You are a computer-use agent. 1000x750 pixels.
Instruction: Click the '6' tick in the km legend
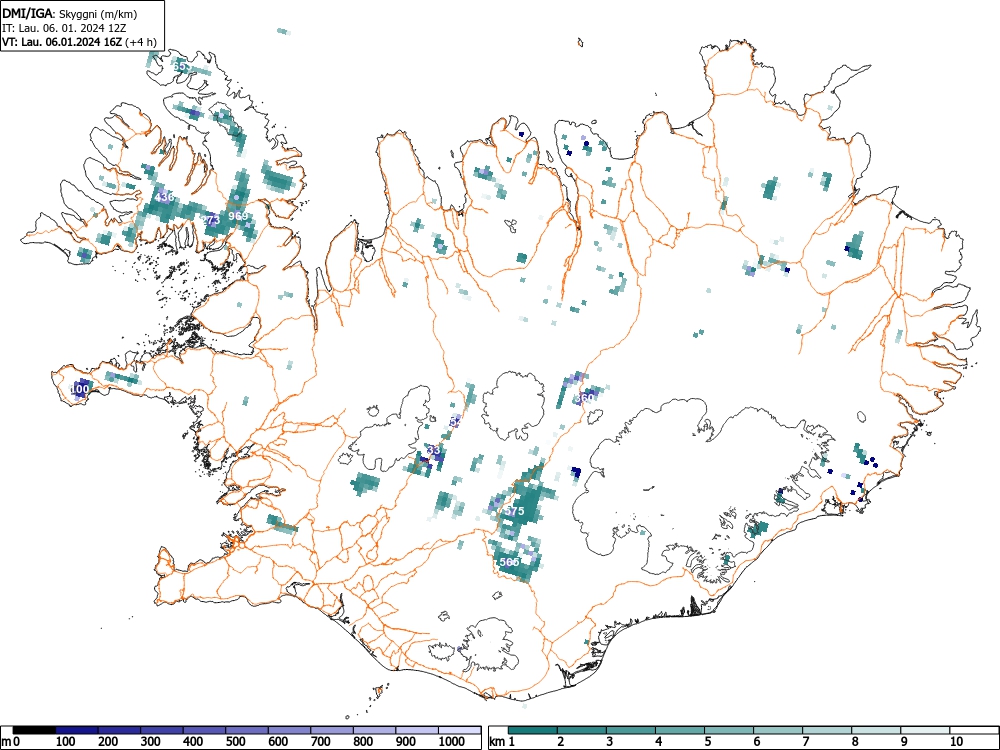pyautogui.click(x=757, y=742)
